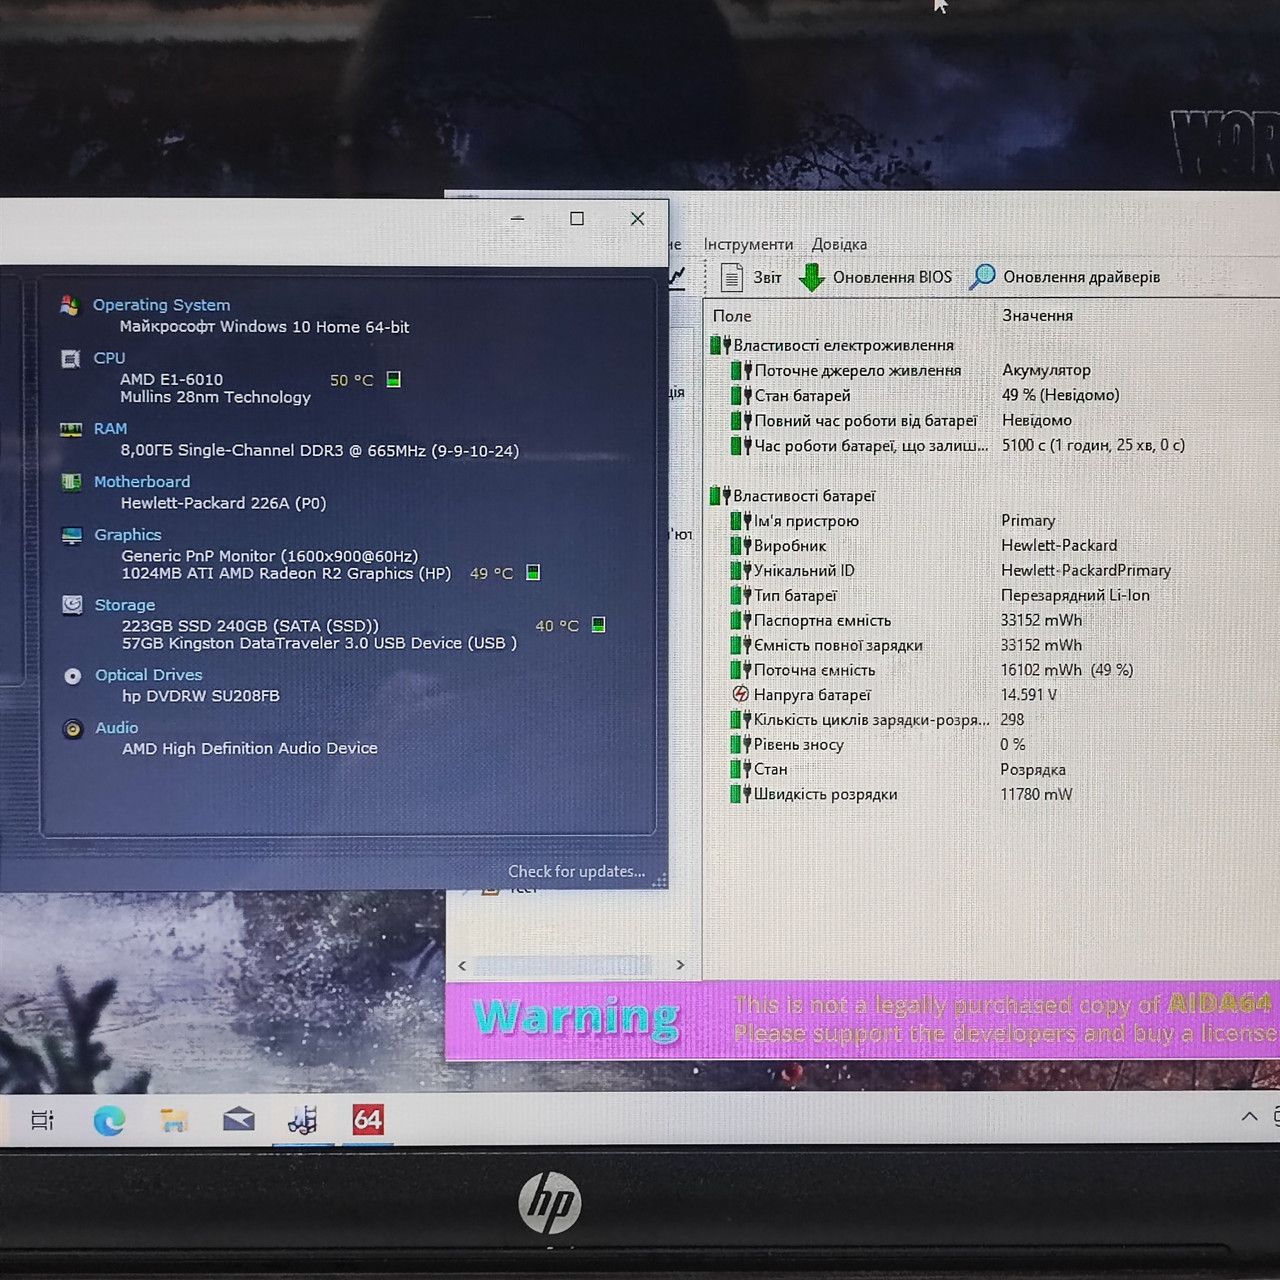Switch to Speccy via its taskbar icon
Image resolution: width=1280 pixels, height=1280 pixels.
[x=302, y=1120]
